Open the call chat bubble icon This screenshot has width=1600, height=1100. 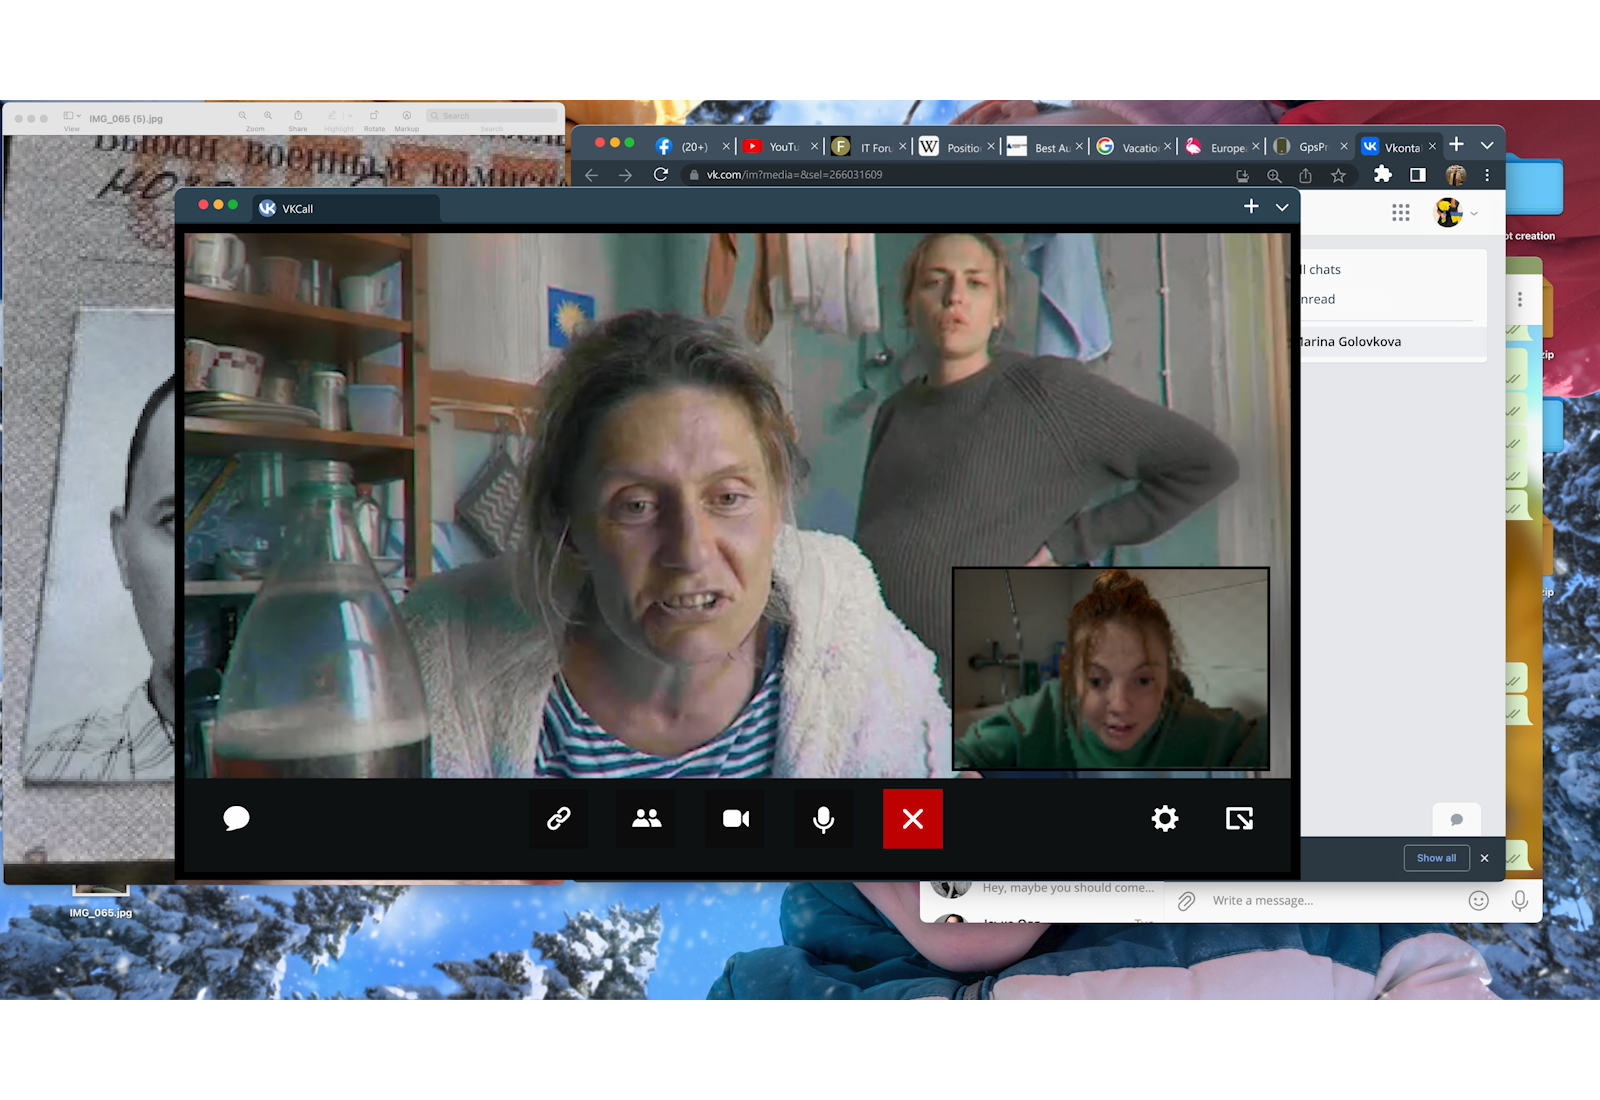pos(236,819)
